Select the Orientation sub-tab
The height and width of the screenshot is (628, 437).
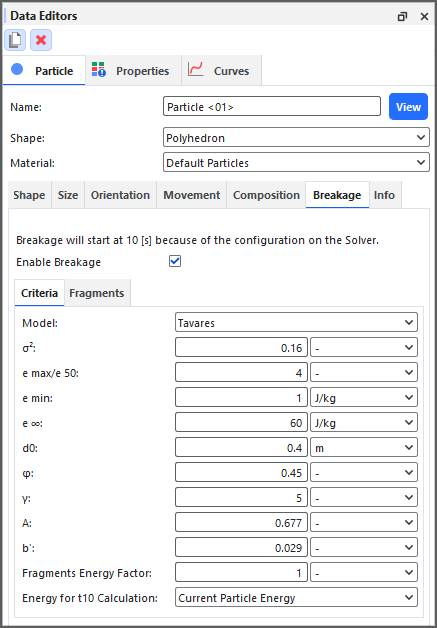120,195
